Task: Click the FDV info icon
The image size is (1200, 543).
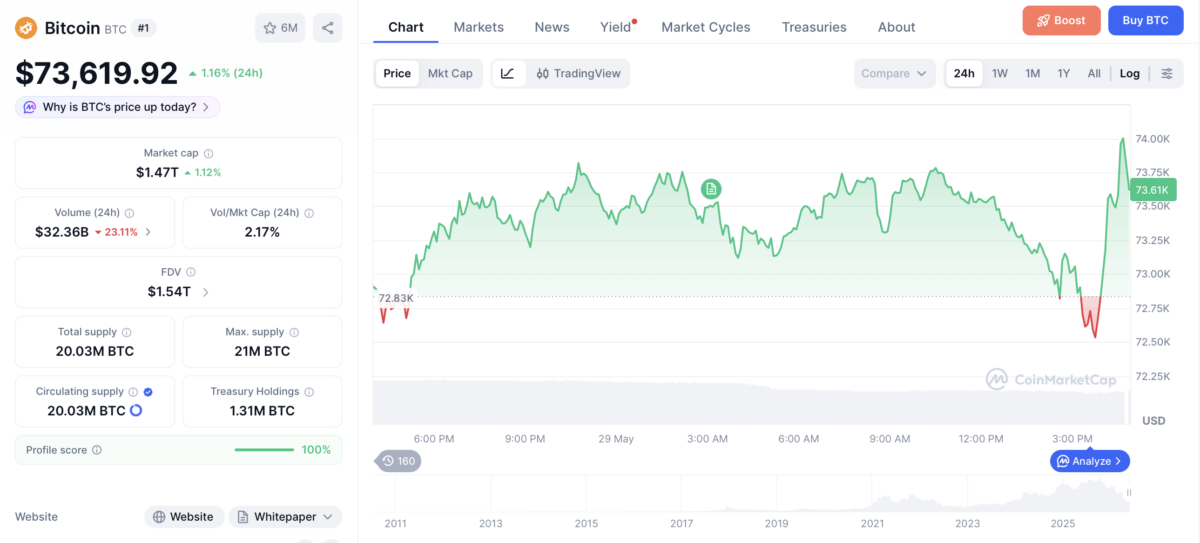Action: (191, 272)
